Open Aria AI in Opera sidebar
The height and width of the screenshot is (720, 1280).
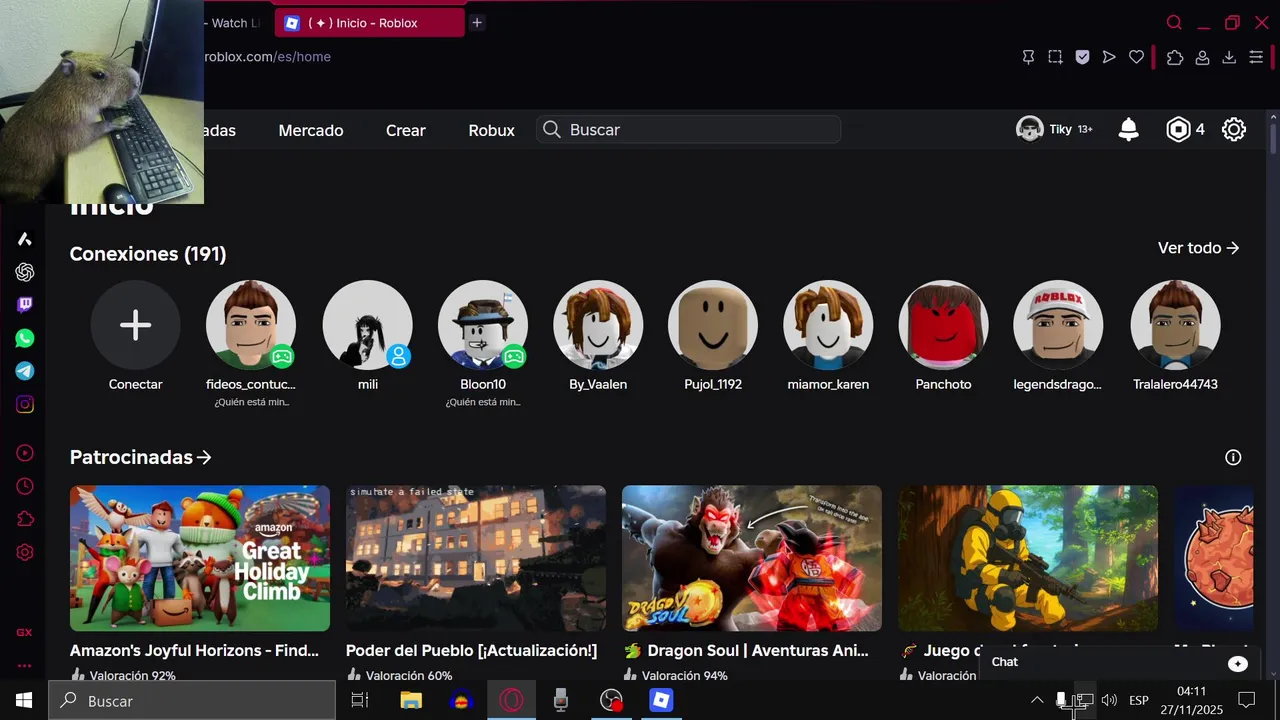click(x=25, y=239)
